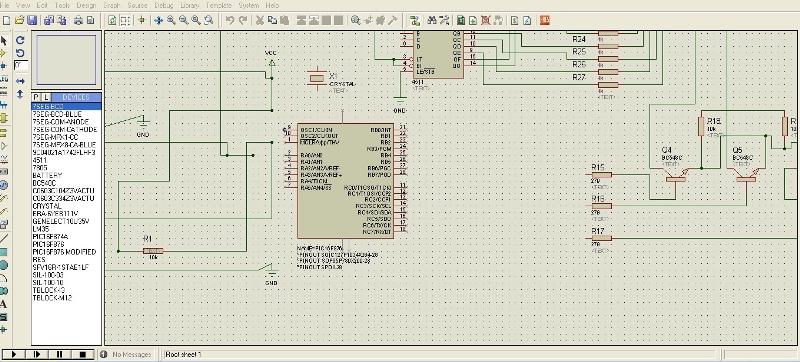Viewport: 800px width, 362px height.
Task: Add a new sheet
Action: [473, 20]
